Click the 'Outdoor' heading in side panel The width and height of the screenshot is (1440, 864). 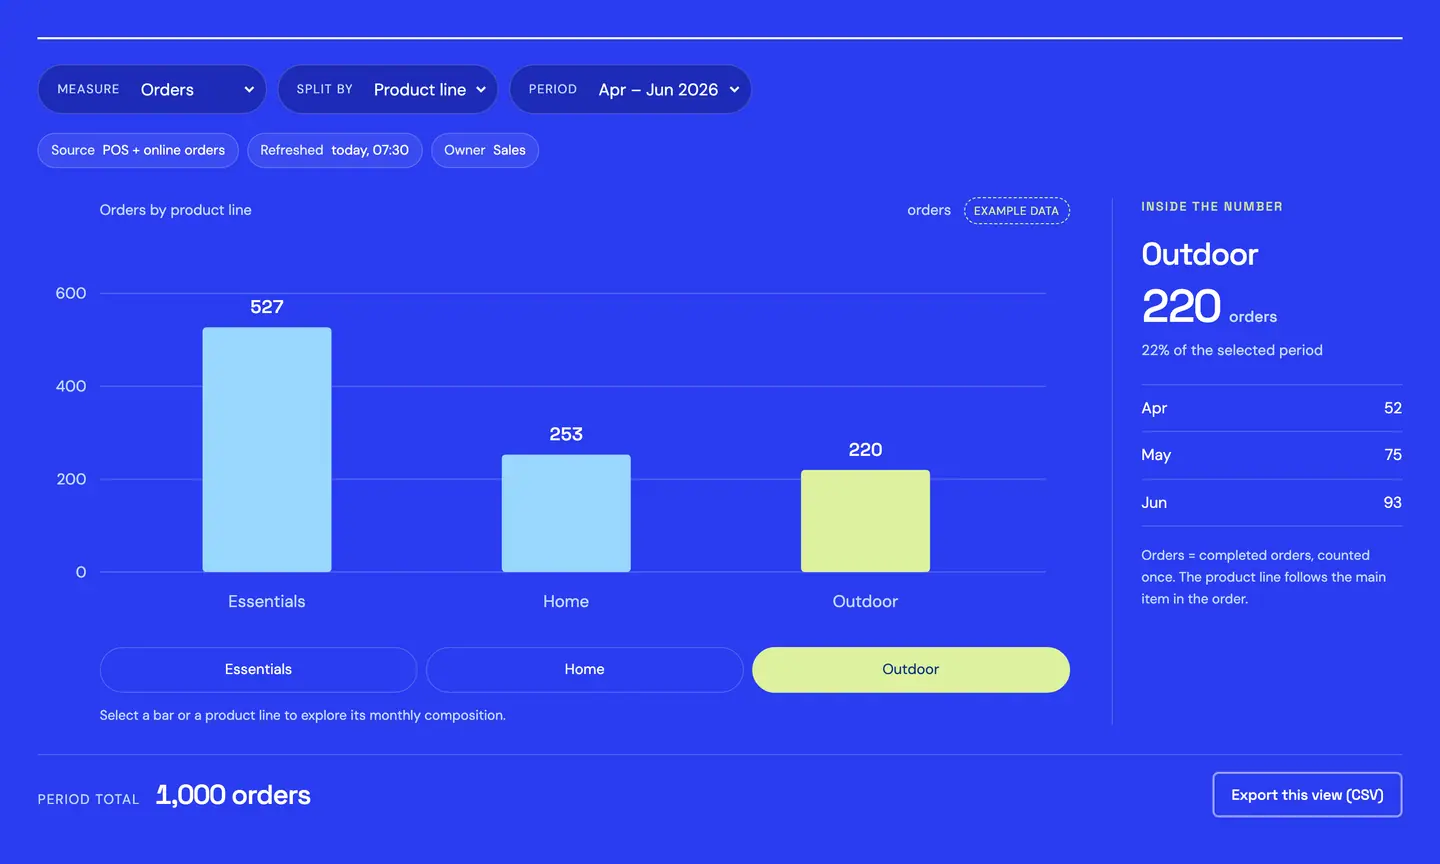(x=1200, y=254)
